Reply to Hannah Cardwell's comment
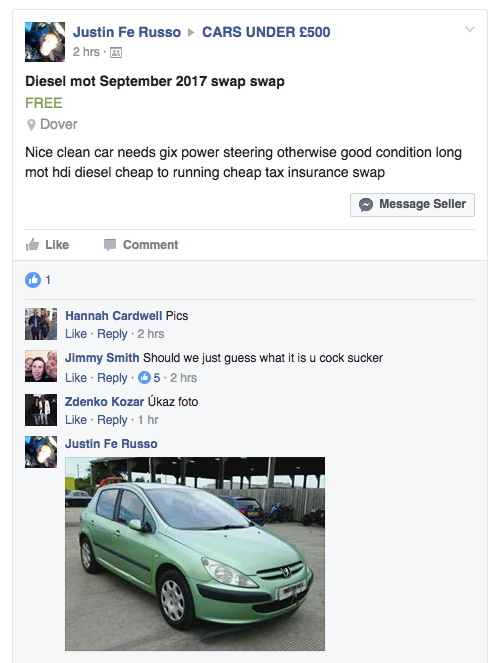The width and height of the screenshot is (495, 663). tap(112, 334)
